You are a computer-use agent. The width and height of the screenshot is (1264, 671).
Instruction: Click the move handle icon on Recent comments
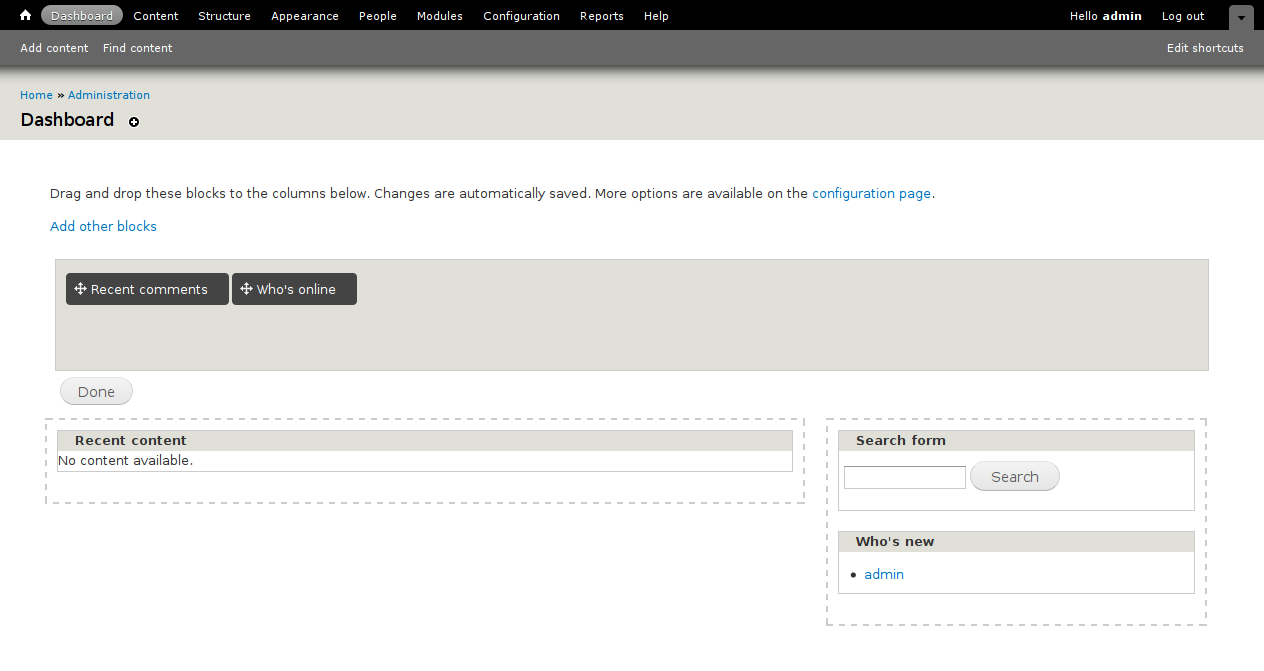tap(81, 289)
